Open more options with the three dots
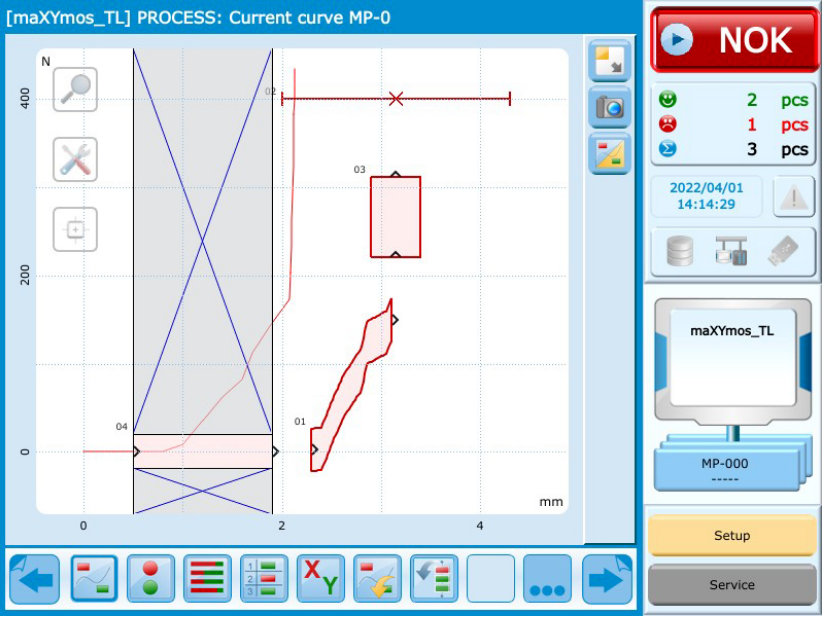The width and height of the screenshot is (822, 617). (547, 579)
